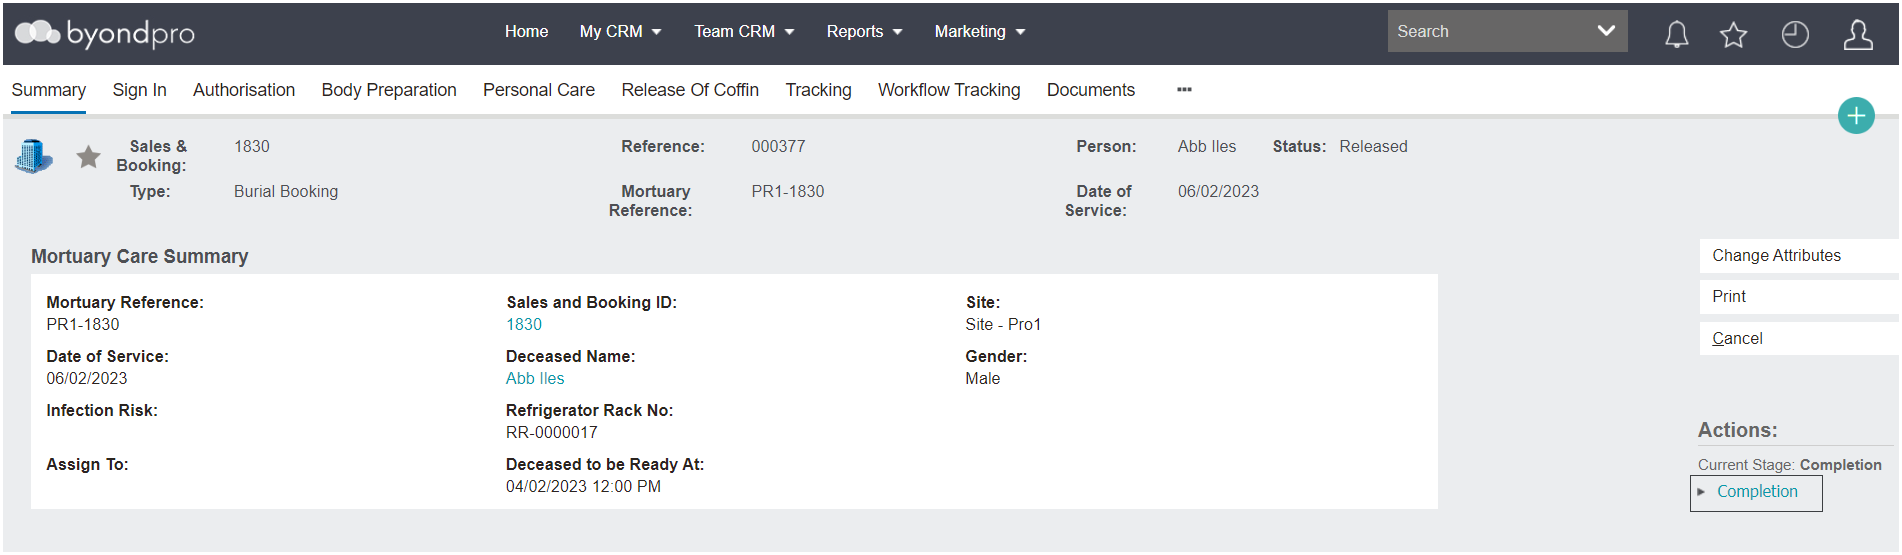This screenshot has height=555, width=1902.
Task: Open recent history clock icon
Action: coord(1795,35)
